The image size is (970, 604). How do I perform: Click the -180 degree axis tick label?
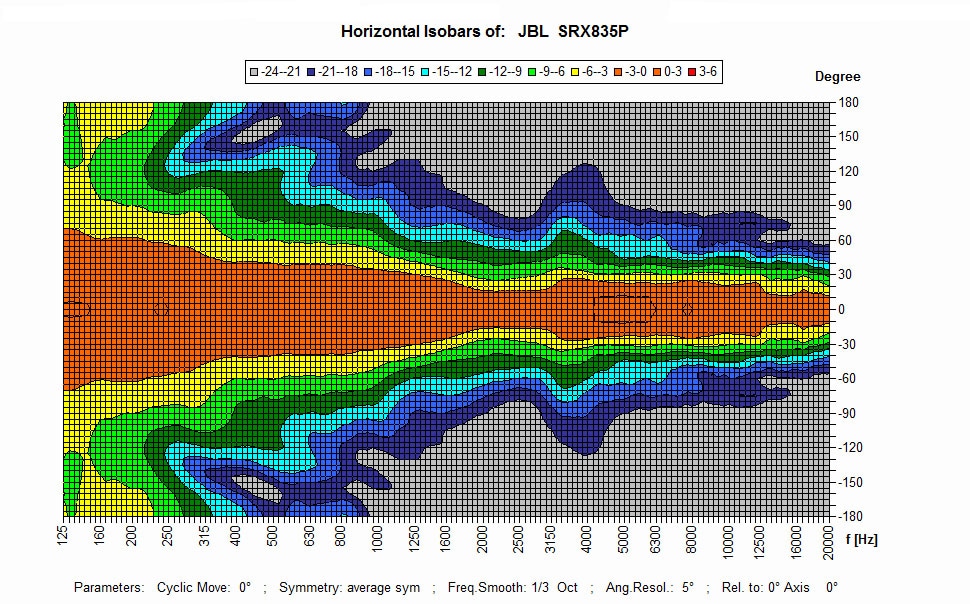point(850,517)
